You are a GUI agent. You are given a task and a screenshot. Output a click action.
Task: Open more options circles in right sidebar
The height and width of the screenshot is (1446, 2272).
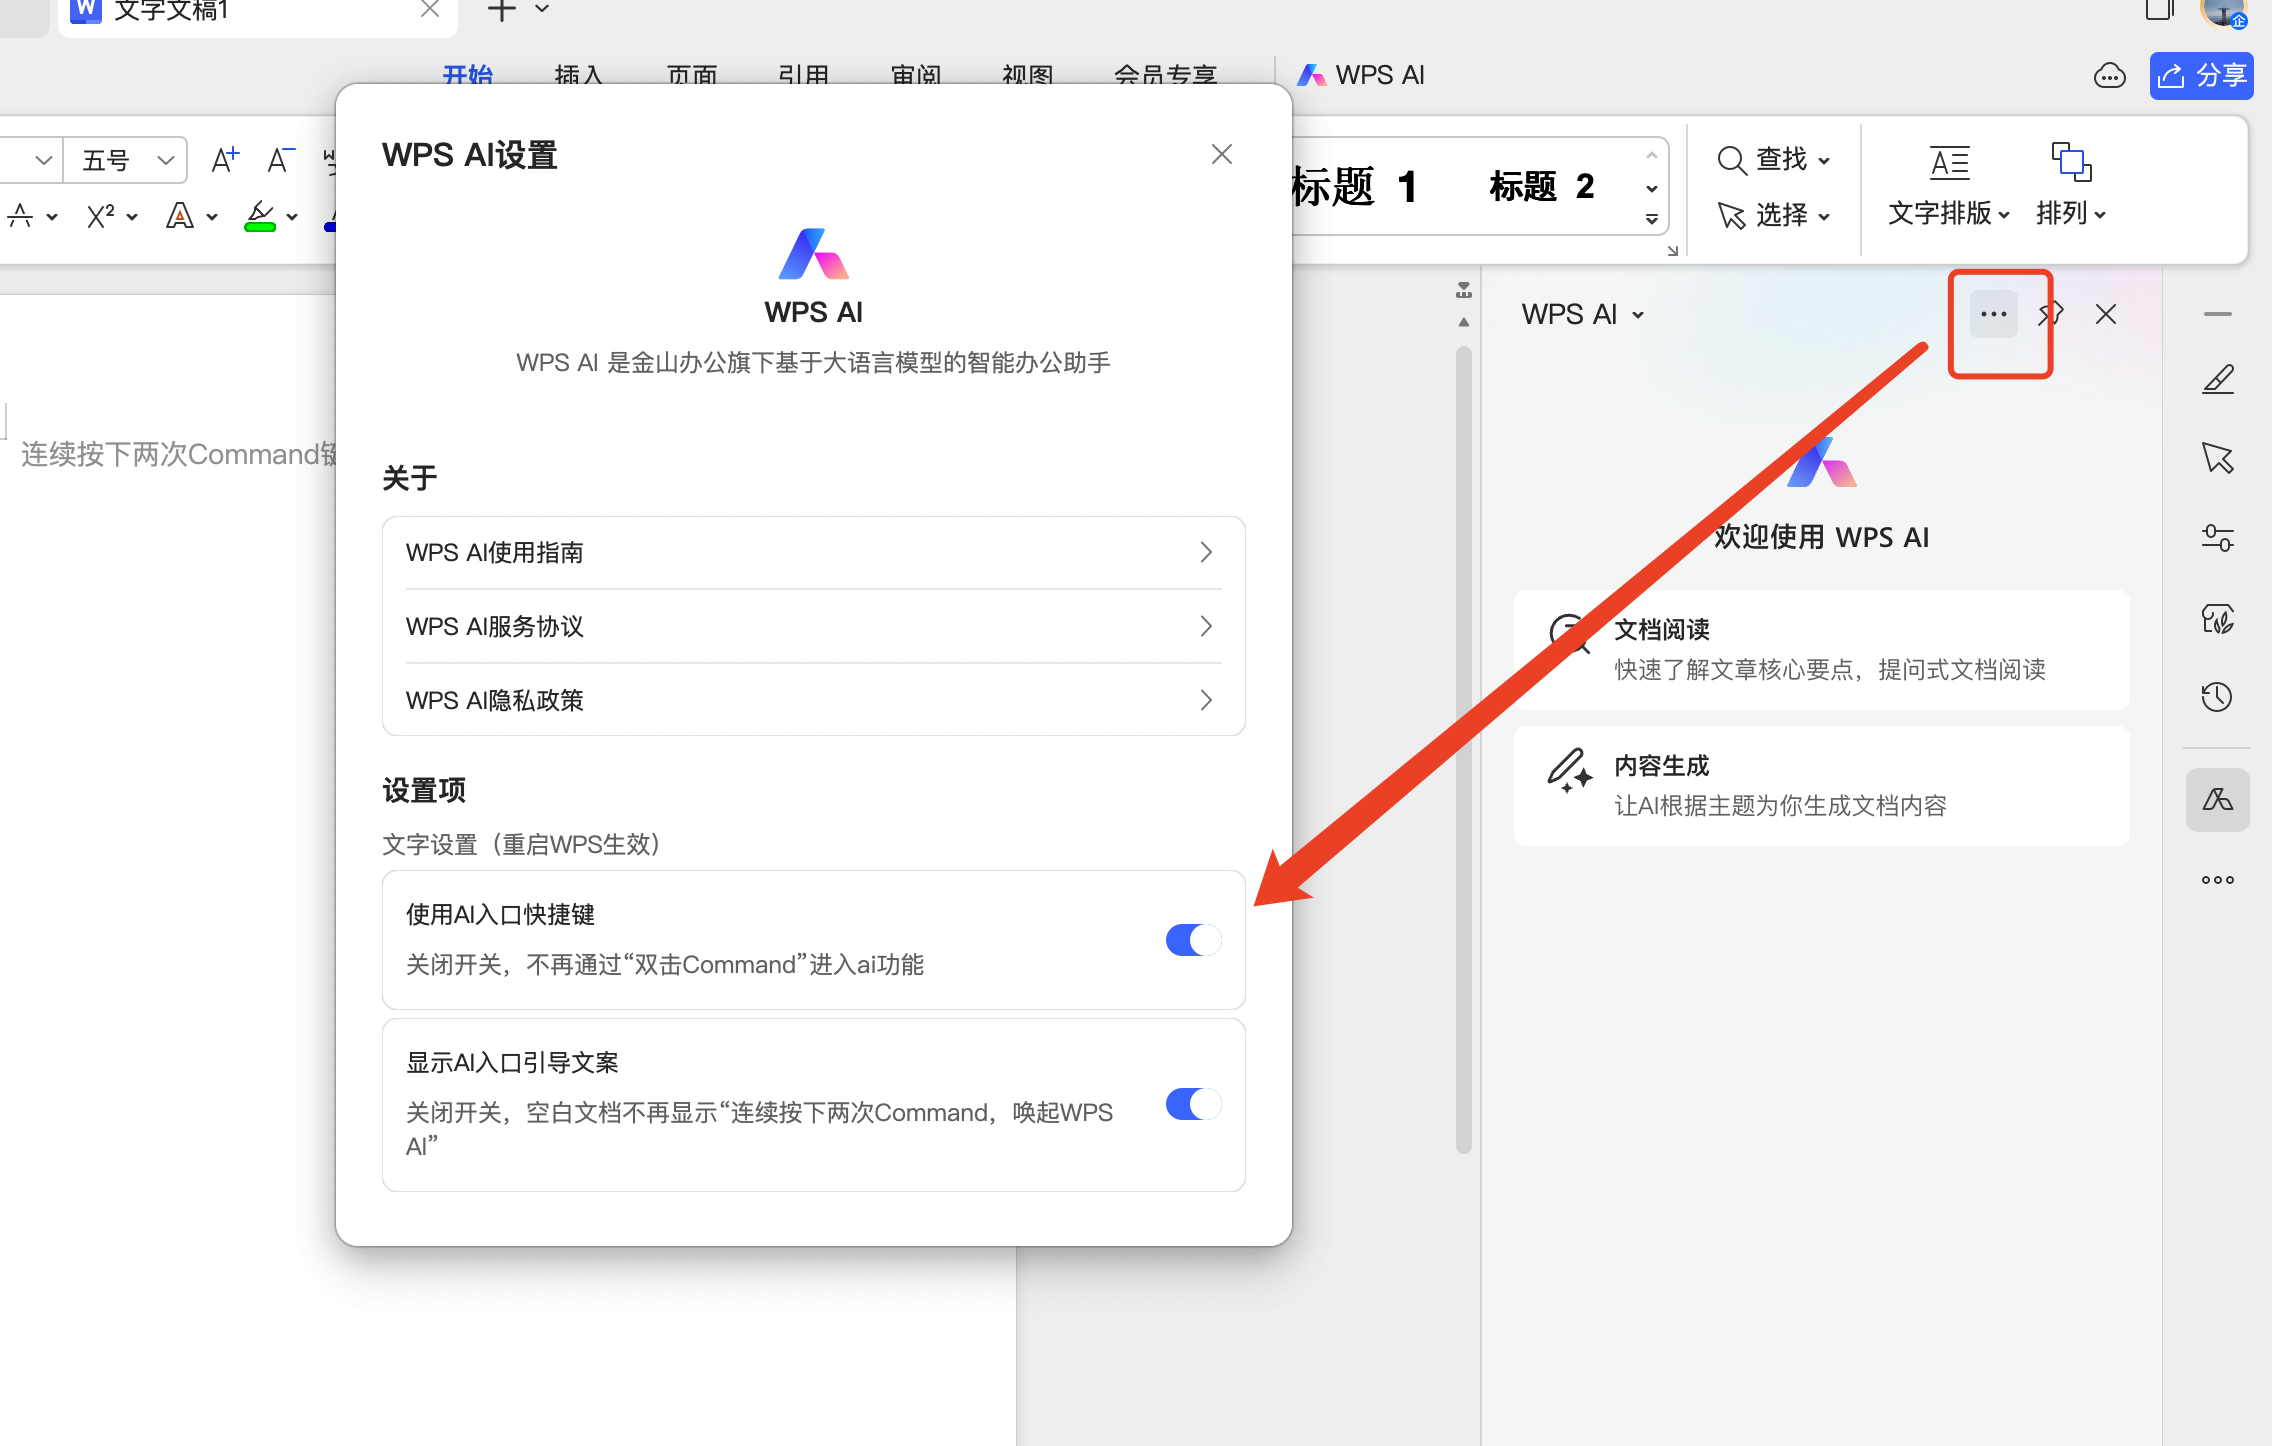(2217, 880)
